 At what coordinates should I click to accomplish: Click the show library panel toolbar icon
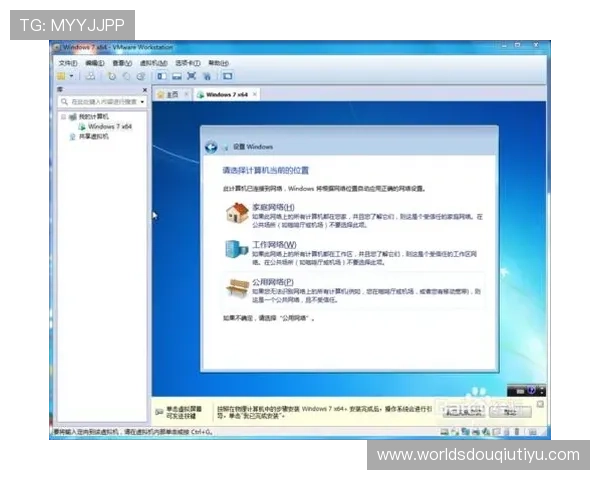pos(161,75)
